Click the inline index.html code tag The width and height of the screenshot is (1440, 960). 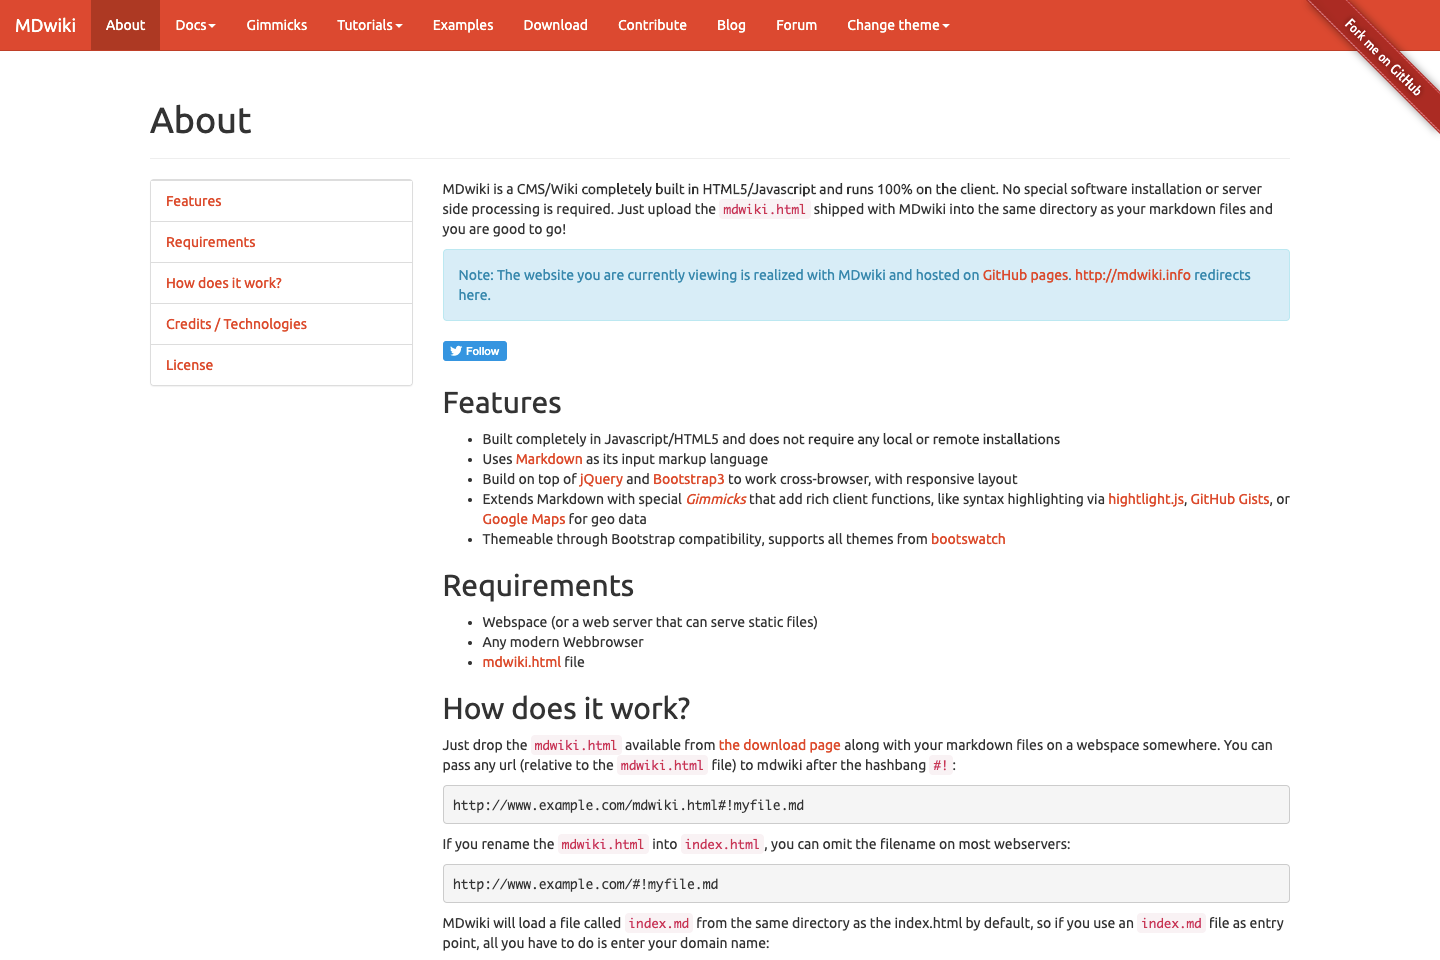(722, 844)
